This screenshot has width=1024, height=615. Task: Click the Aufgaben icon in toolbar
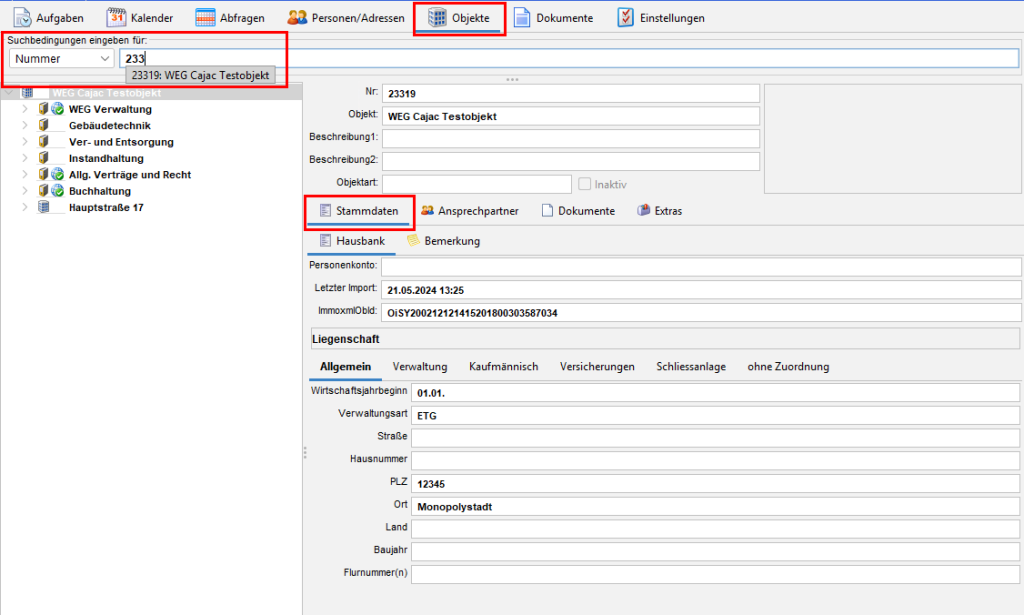coord(23,18)
